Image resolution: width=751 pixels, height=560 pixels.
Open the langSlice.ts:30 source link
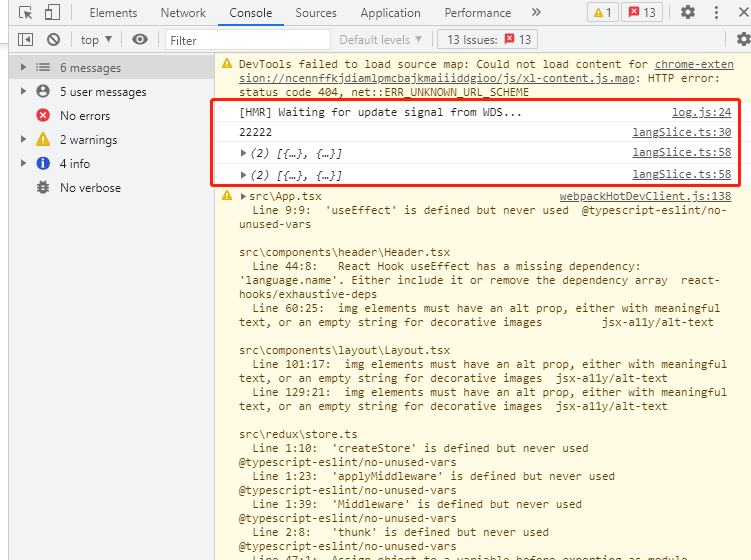(x=682, y=132)
